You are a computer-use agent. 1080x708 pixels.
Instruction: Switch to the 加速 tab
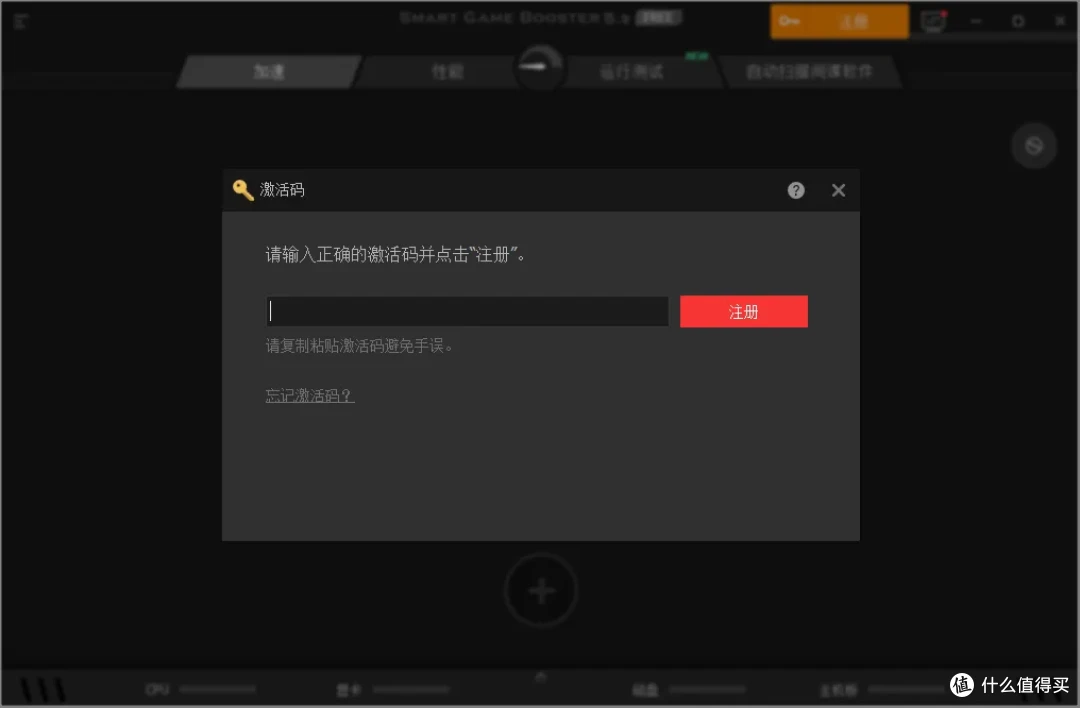(x=269, y=72)
